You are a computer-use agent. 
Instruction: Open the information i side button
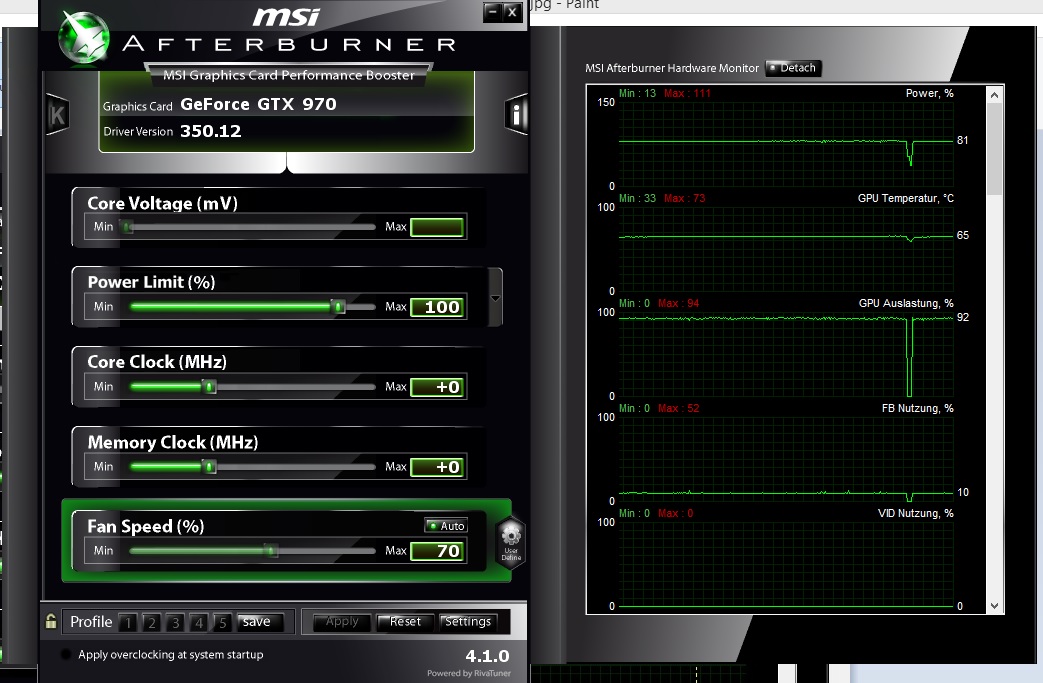tap(516, 114)
